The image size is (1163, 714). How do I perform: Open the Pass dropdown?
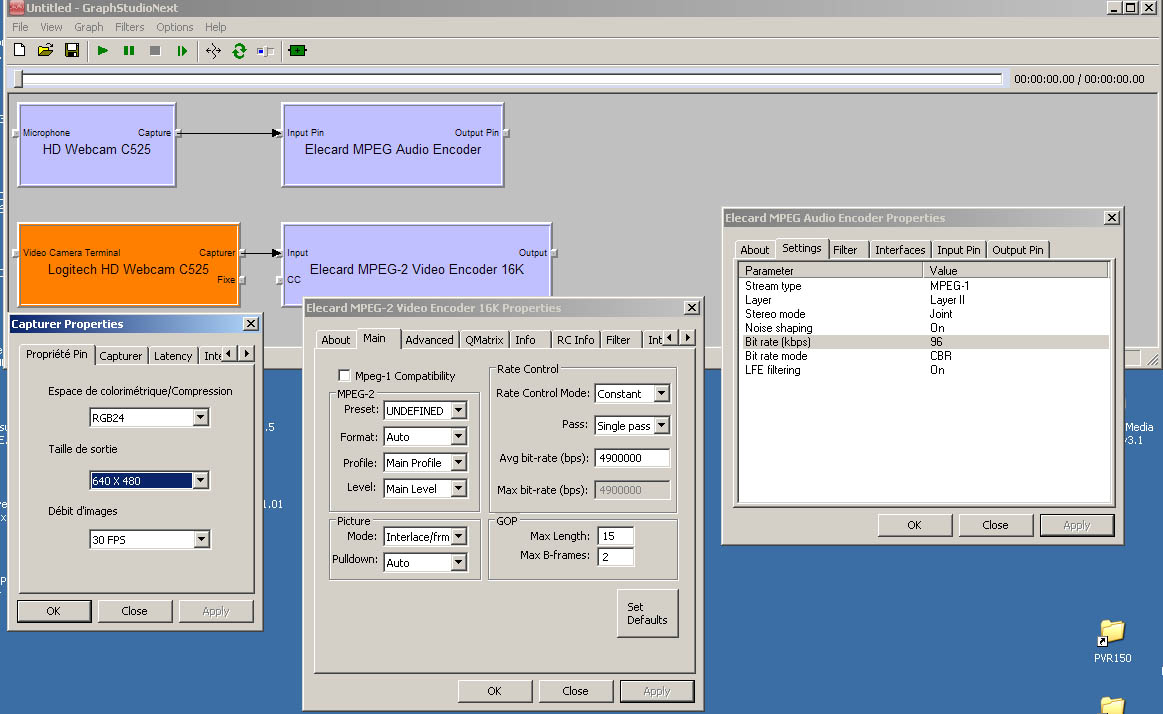[x=662, y=426]
